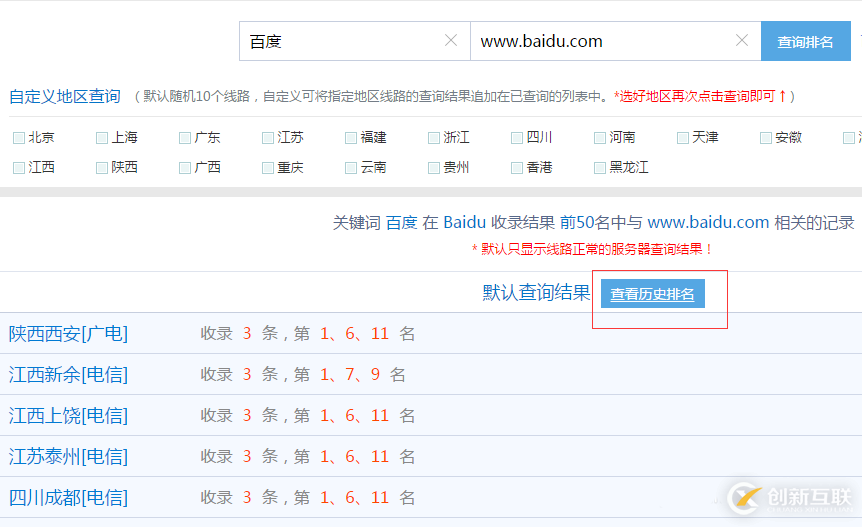Open the 江苏泰州[电信] result link
Image resolution: width=862 pixels, height=527 pixels.
click(68, 457)
